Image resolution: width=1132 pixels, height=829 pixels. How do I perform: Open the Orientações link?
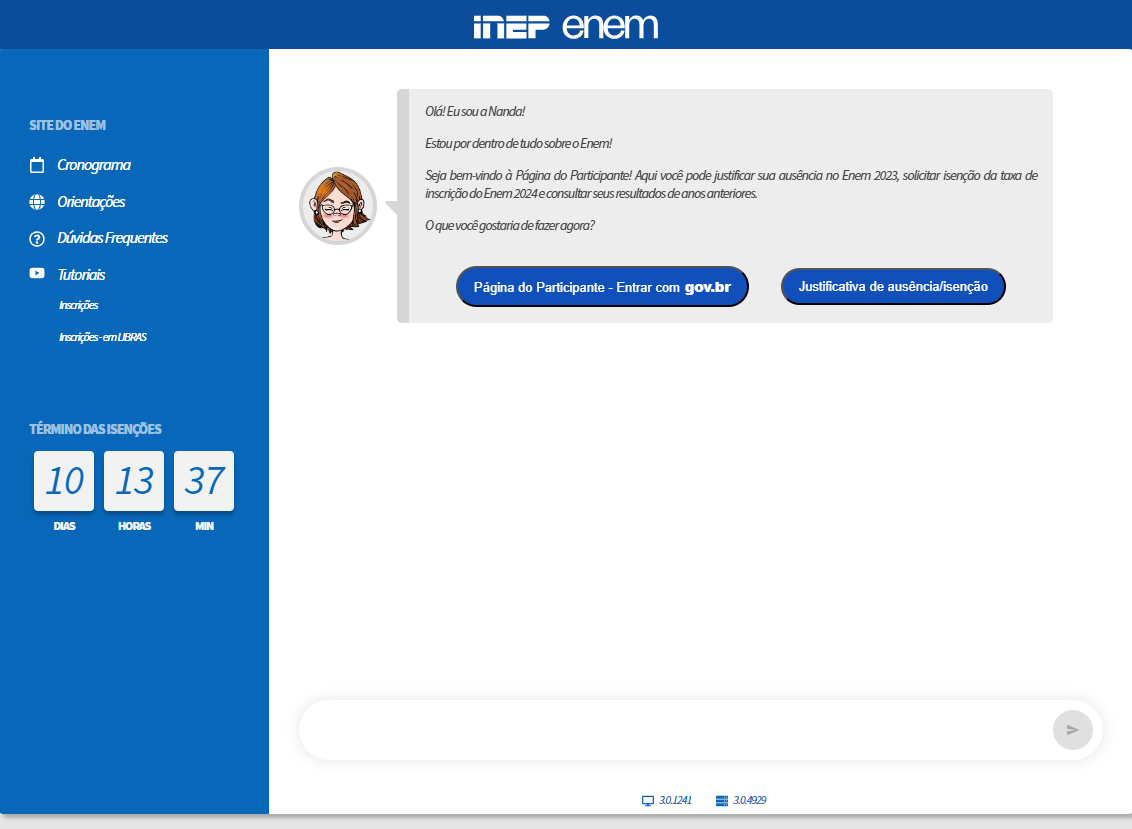coord(91,202)
